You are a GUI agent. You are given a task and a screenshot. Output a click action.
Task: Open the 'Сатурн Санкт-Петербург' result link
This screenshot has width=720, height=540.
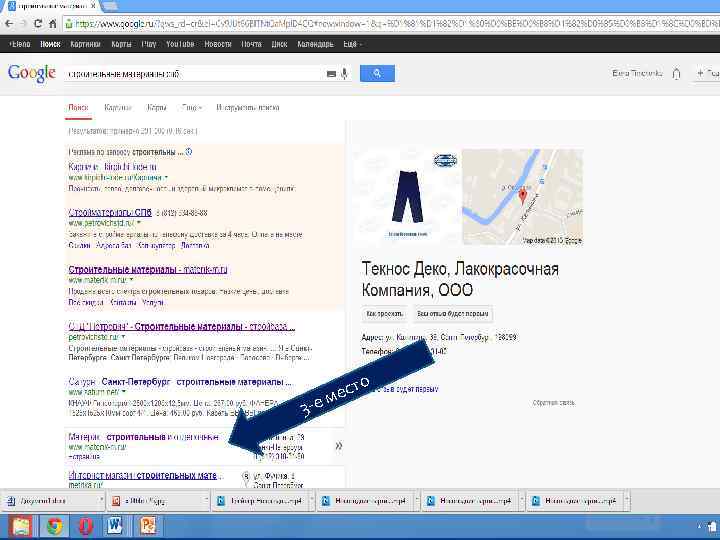[x=180, y=382]
